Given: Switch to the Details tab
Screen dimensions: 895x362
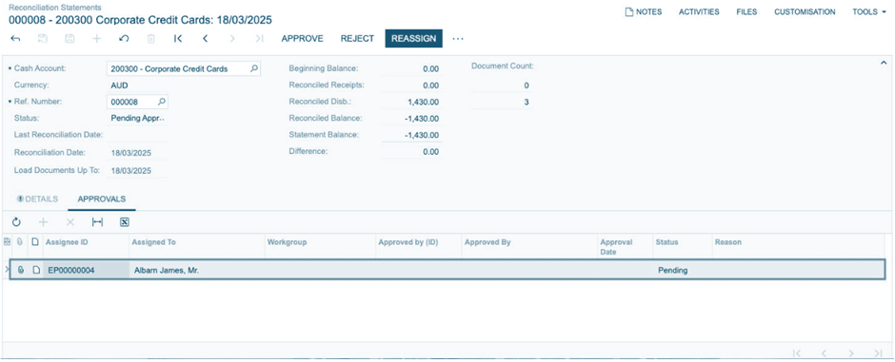Looking at the screenshot, I should 38,199.
